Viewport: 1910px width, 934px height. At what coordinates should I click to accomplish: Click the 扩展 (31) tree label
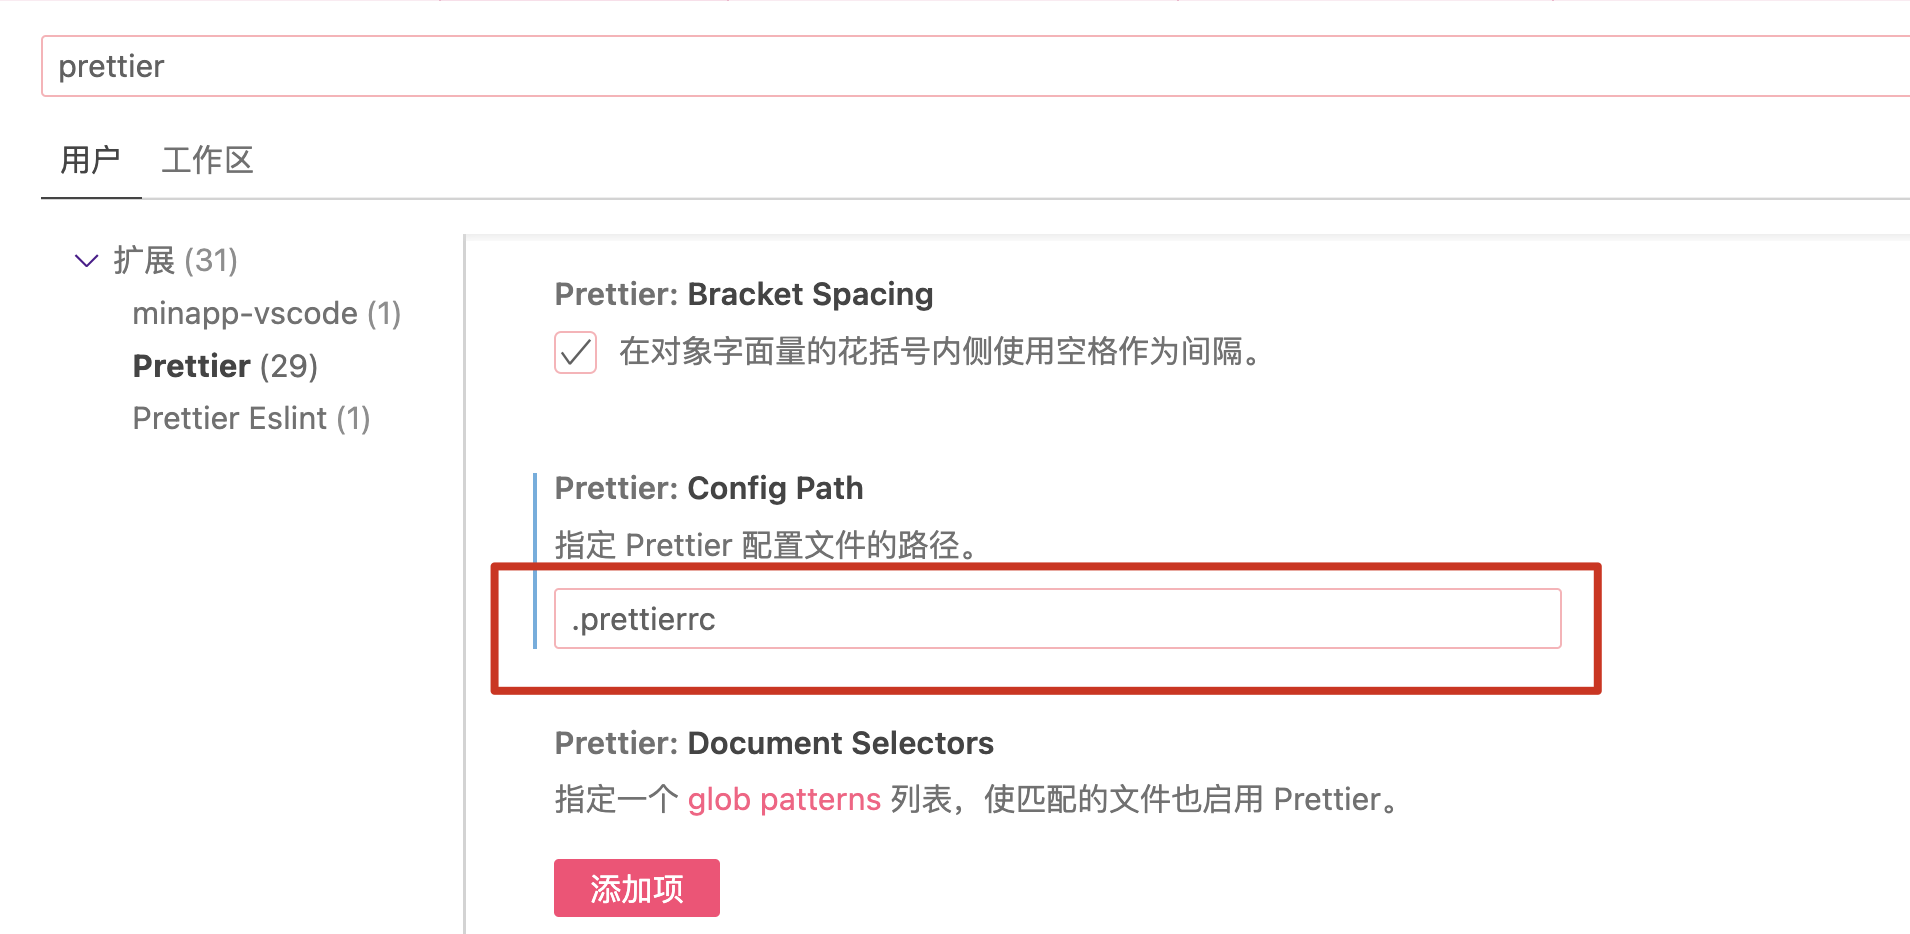tap(175, 260)
